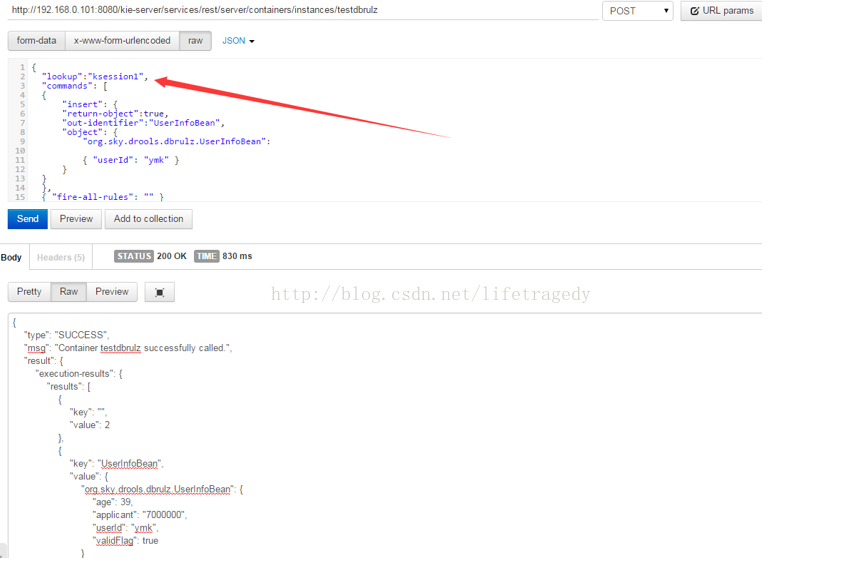
Task: Click the TIME label badge
Action: pyautogui.click(x=206, y=256)
